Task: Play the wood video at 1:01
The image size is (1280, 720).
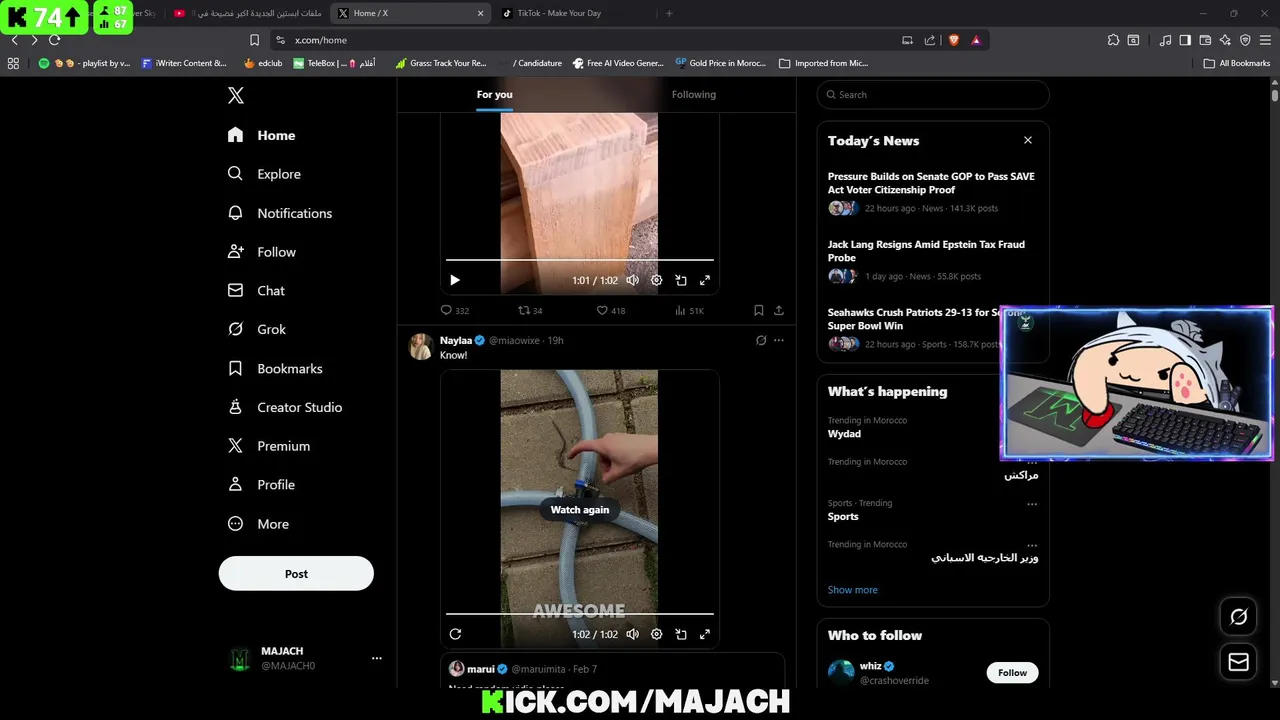Action: (x=455, y=280)
